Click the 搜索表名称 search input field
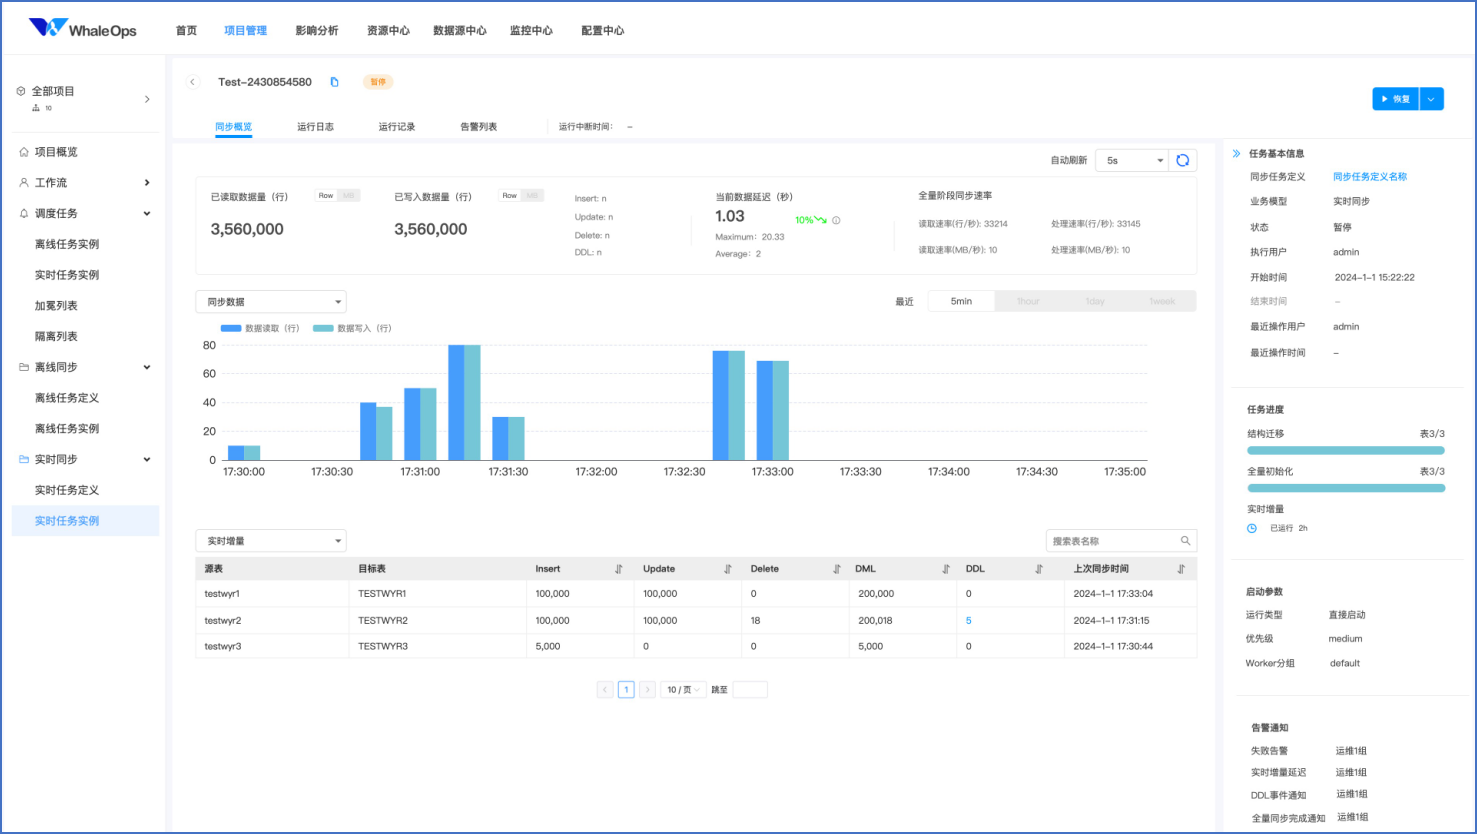 1112,541
